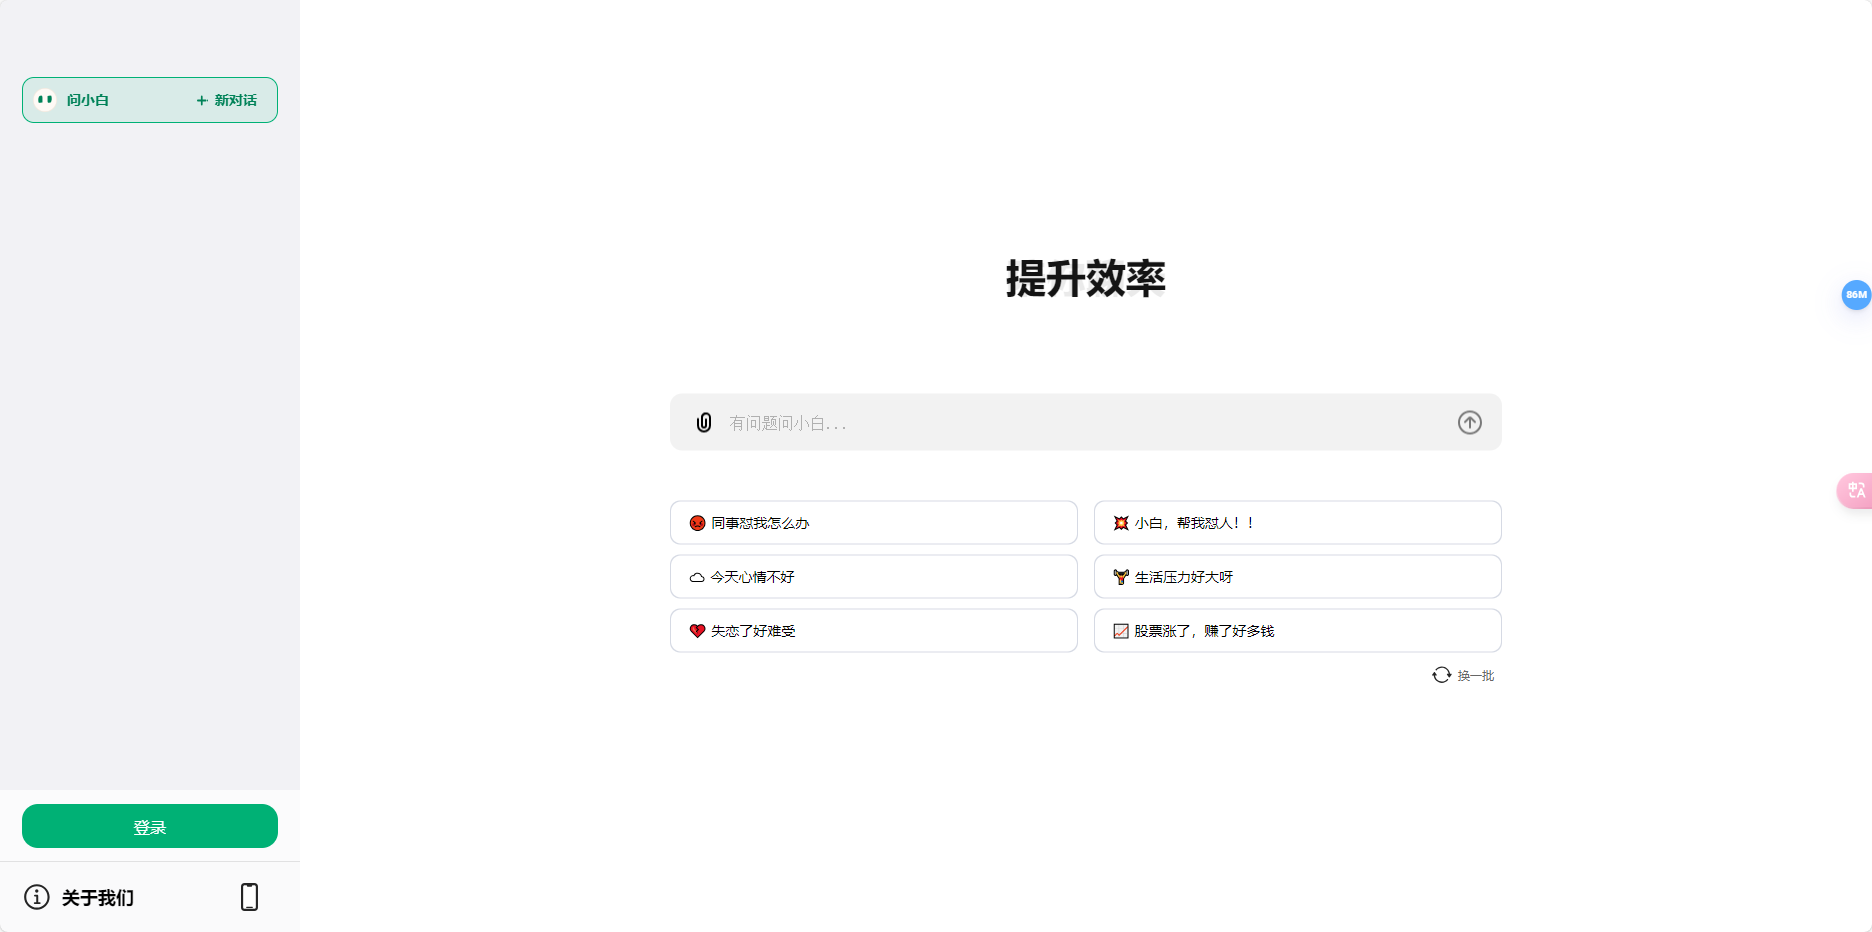Click the 问小白 mascot logo icon

pos(44,99)
